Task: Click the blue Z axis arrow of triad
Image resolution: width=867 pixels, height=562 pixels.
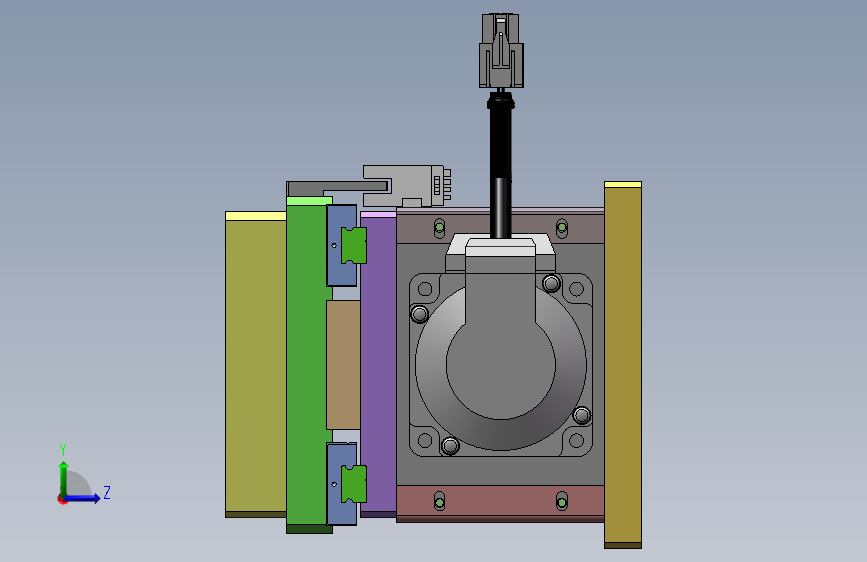Action: tap(83, 499)
